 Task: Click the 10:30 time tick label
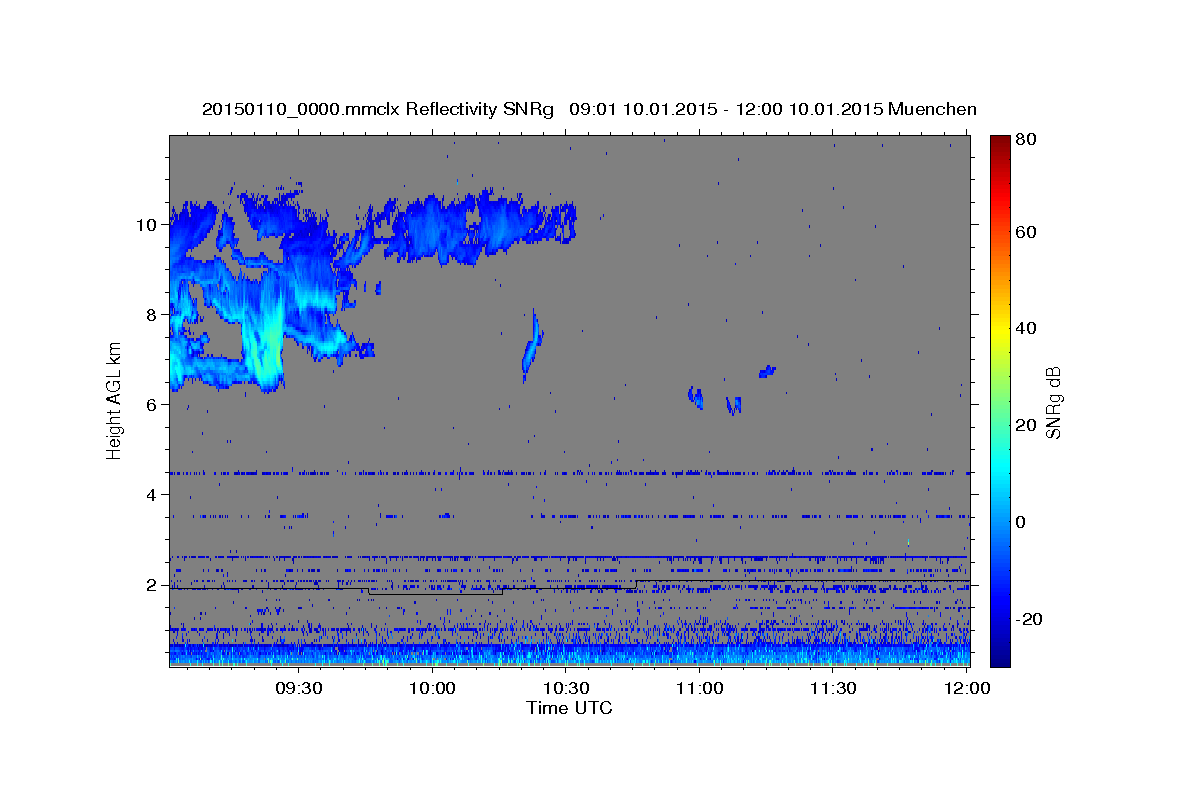click(565, 688)
